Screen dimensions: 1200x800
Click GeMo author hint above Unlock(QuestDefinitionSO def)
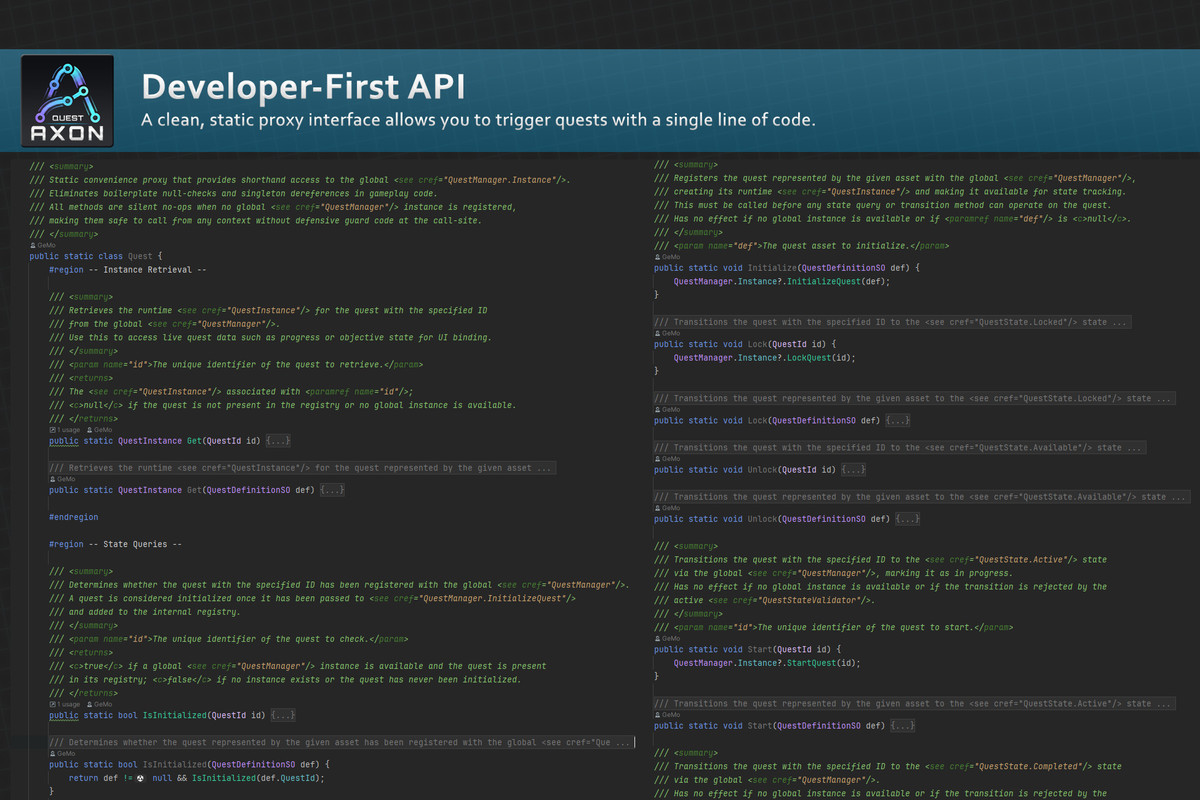[x=667, y=508]
